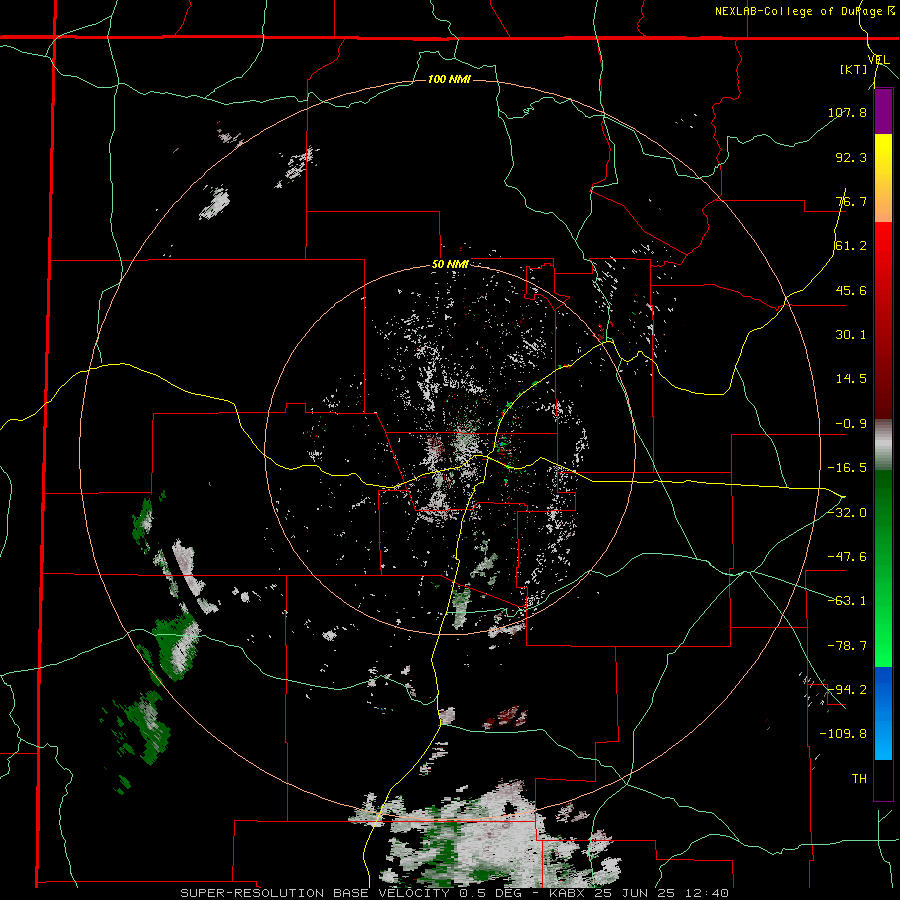Pick the purple segment of the velocity scale
The width and height of the screenshot is (900, 900).
pos(883,112)
